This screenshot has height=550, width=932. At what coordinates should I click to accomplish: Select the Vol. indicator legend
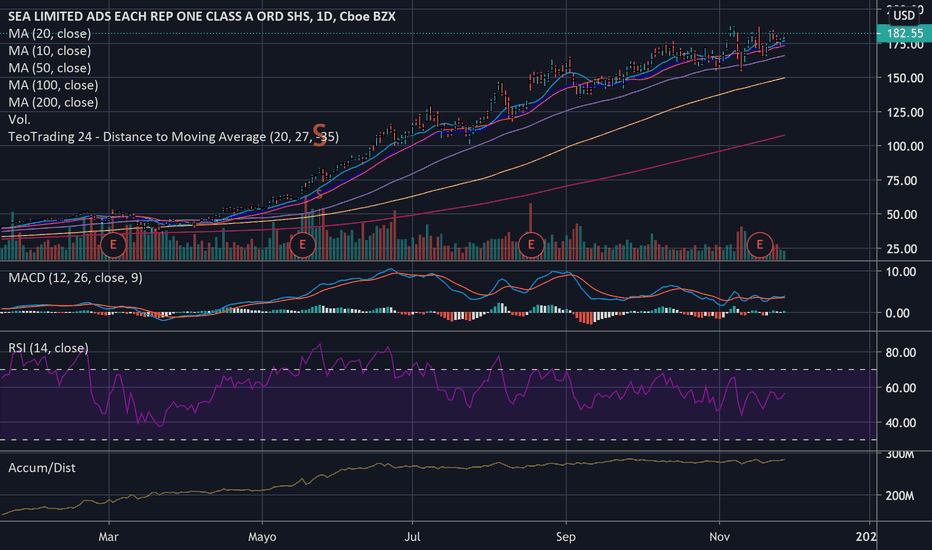(x=19, y=120)
